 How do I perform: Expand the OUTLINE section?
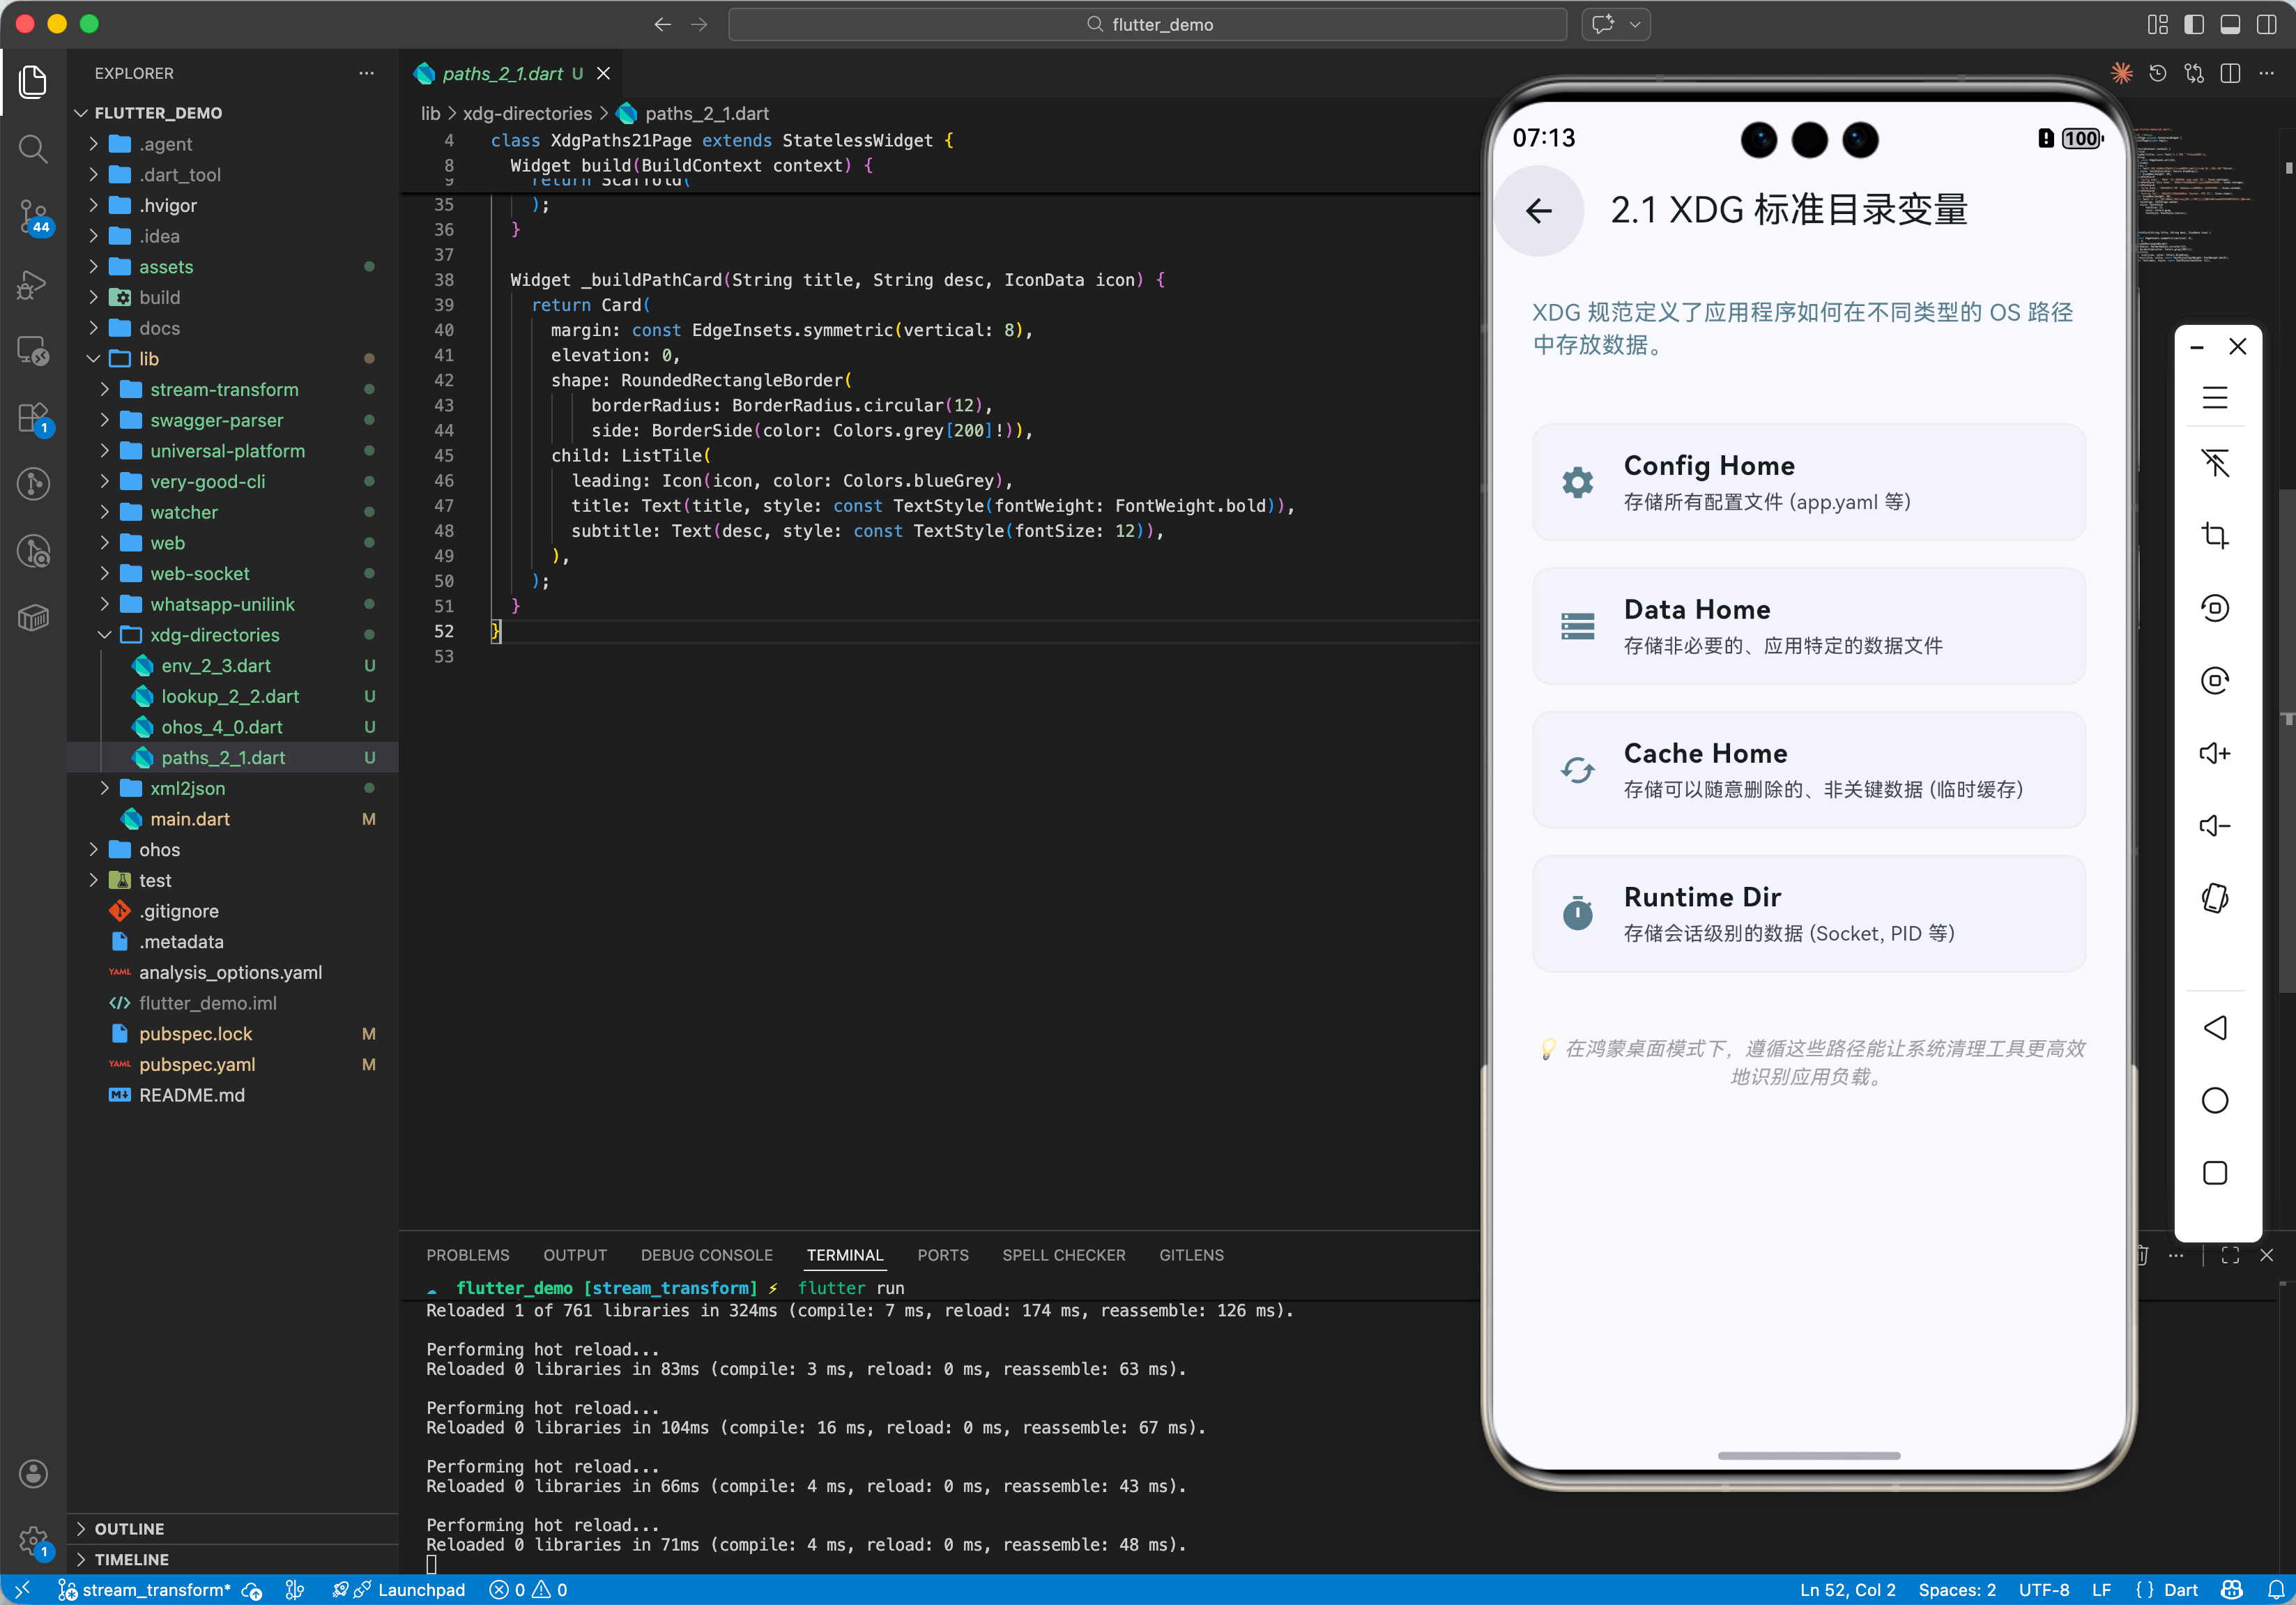pyautogui.click(x=129, y=1528)
